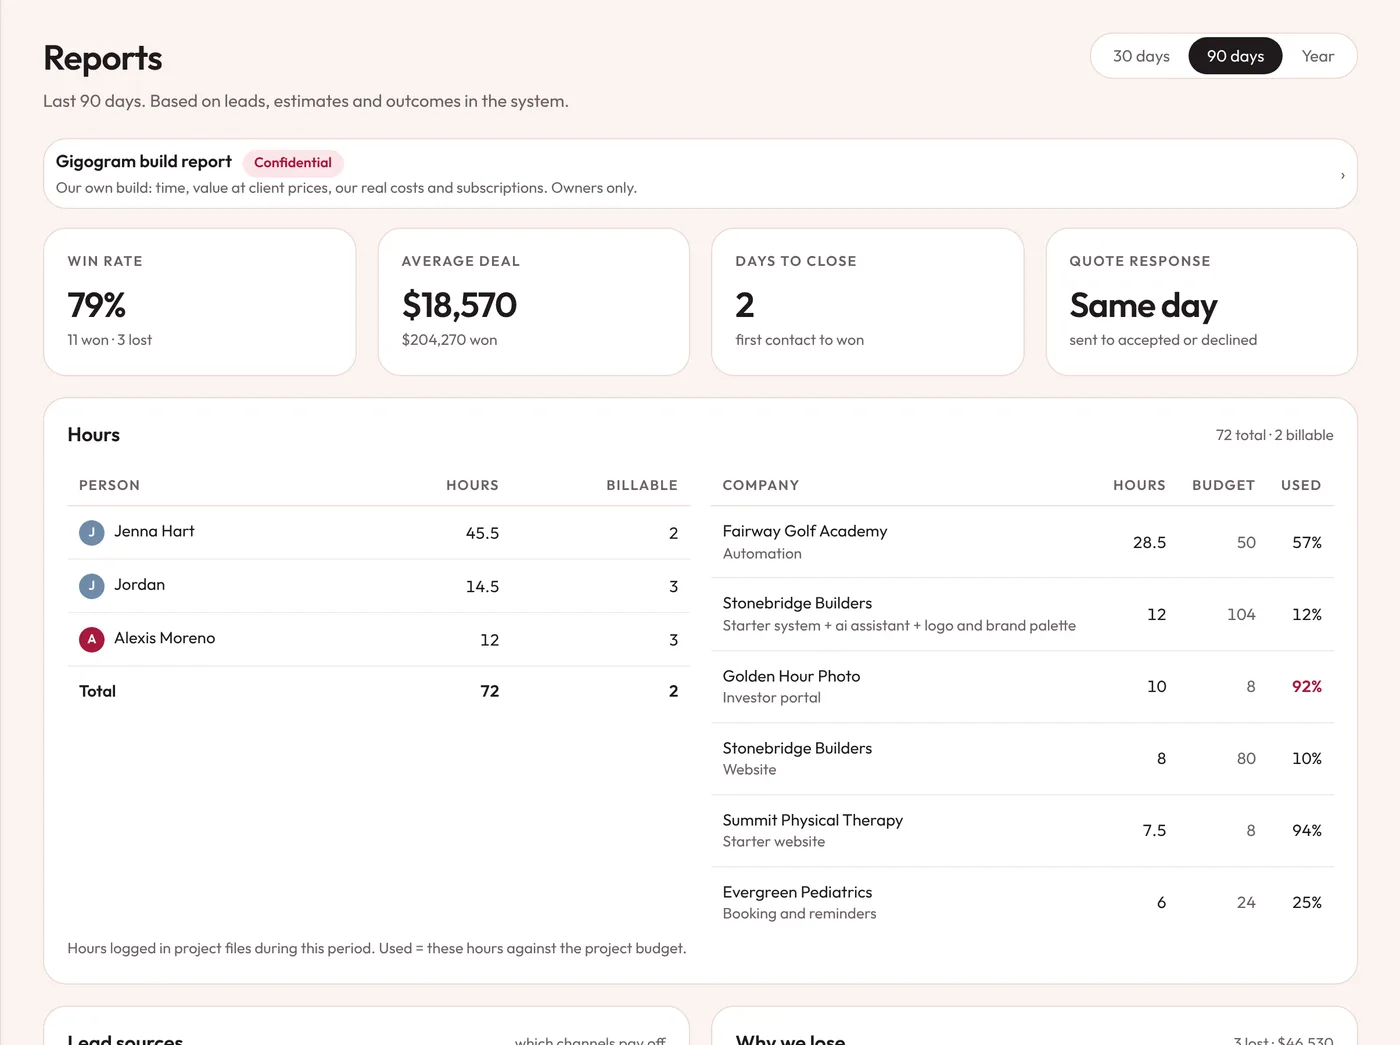The image size is (1400, 1045).
Task: Click the '$204,270 won' text
Action: pos(449,340)
